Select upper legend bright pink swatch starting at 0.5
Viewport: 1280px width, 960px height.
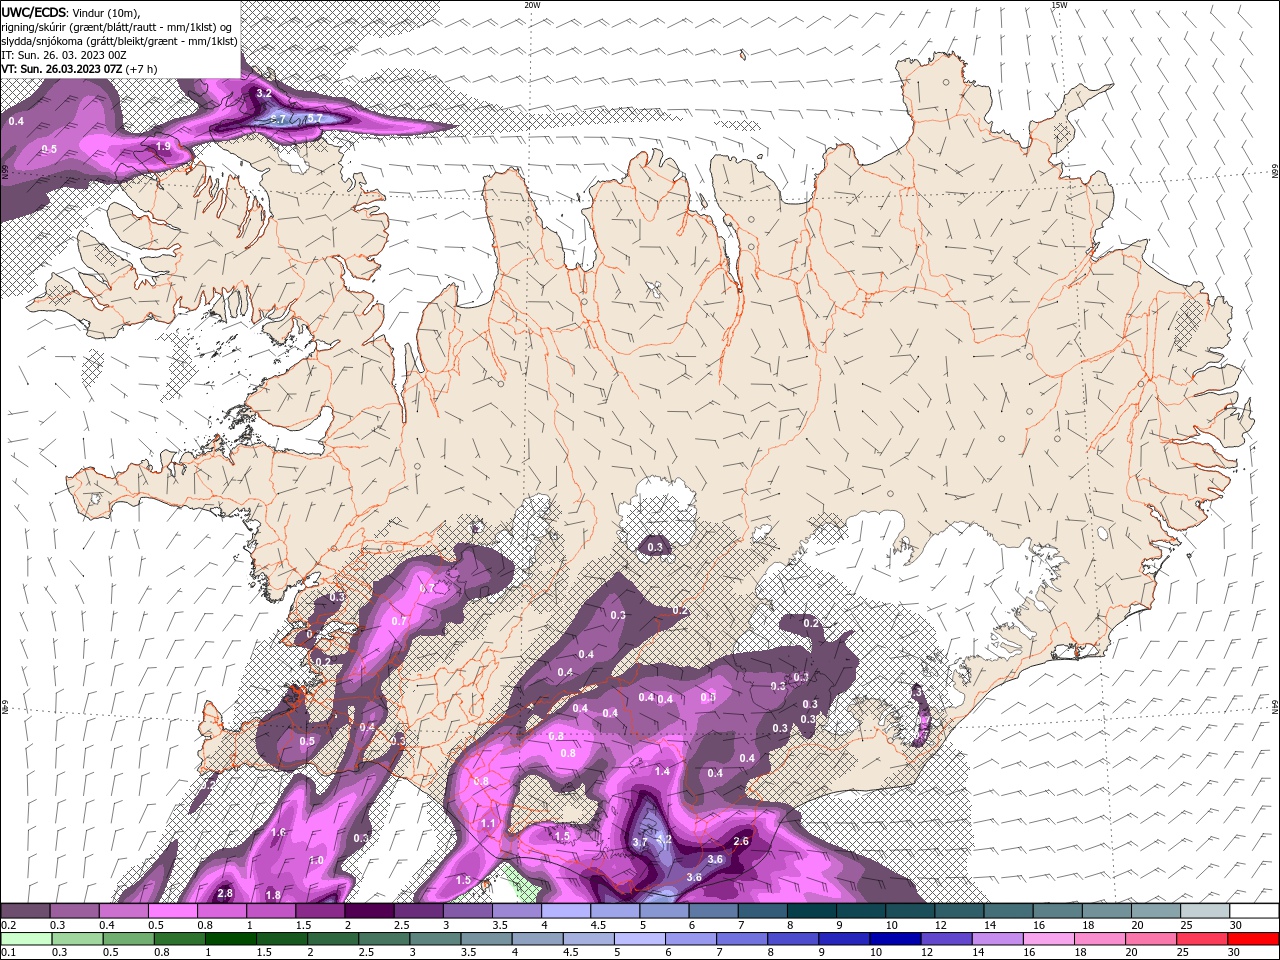click(173, 911)
